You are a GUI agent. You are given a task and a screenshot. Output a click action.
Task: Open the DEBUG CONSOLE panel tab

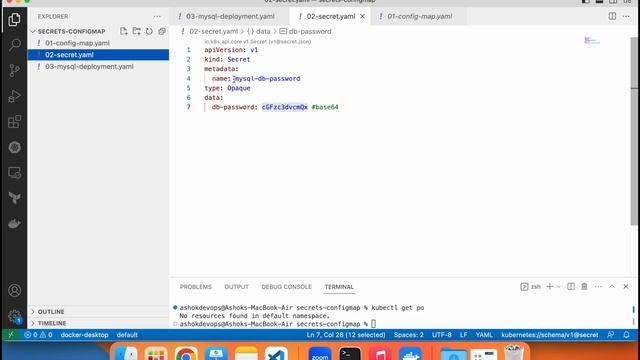tap(286, 287)
